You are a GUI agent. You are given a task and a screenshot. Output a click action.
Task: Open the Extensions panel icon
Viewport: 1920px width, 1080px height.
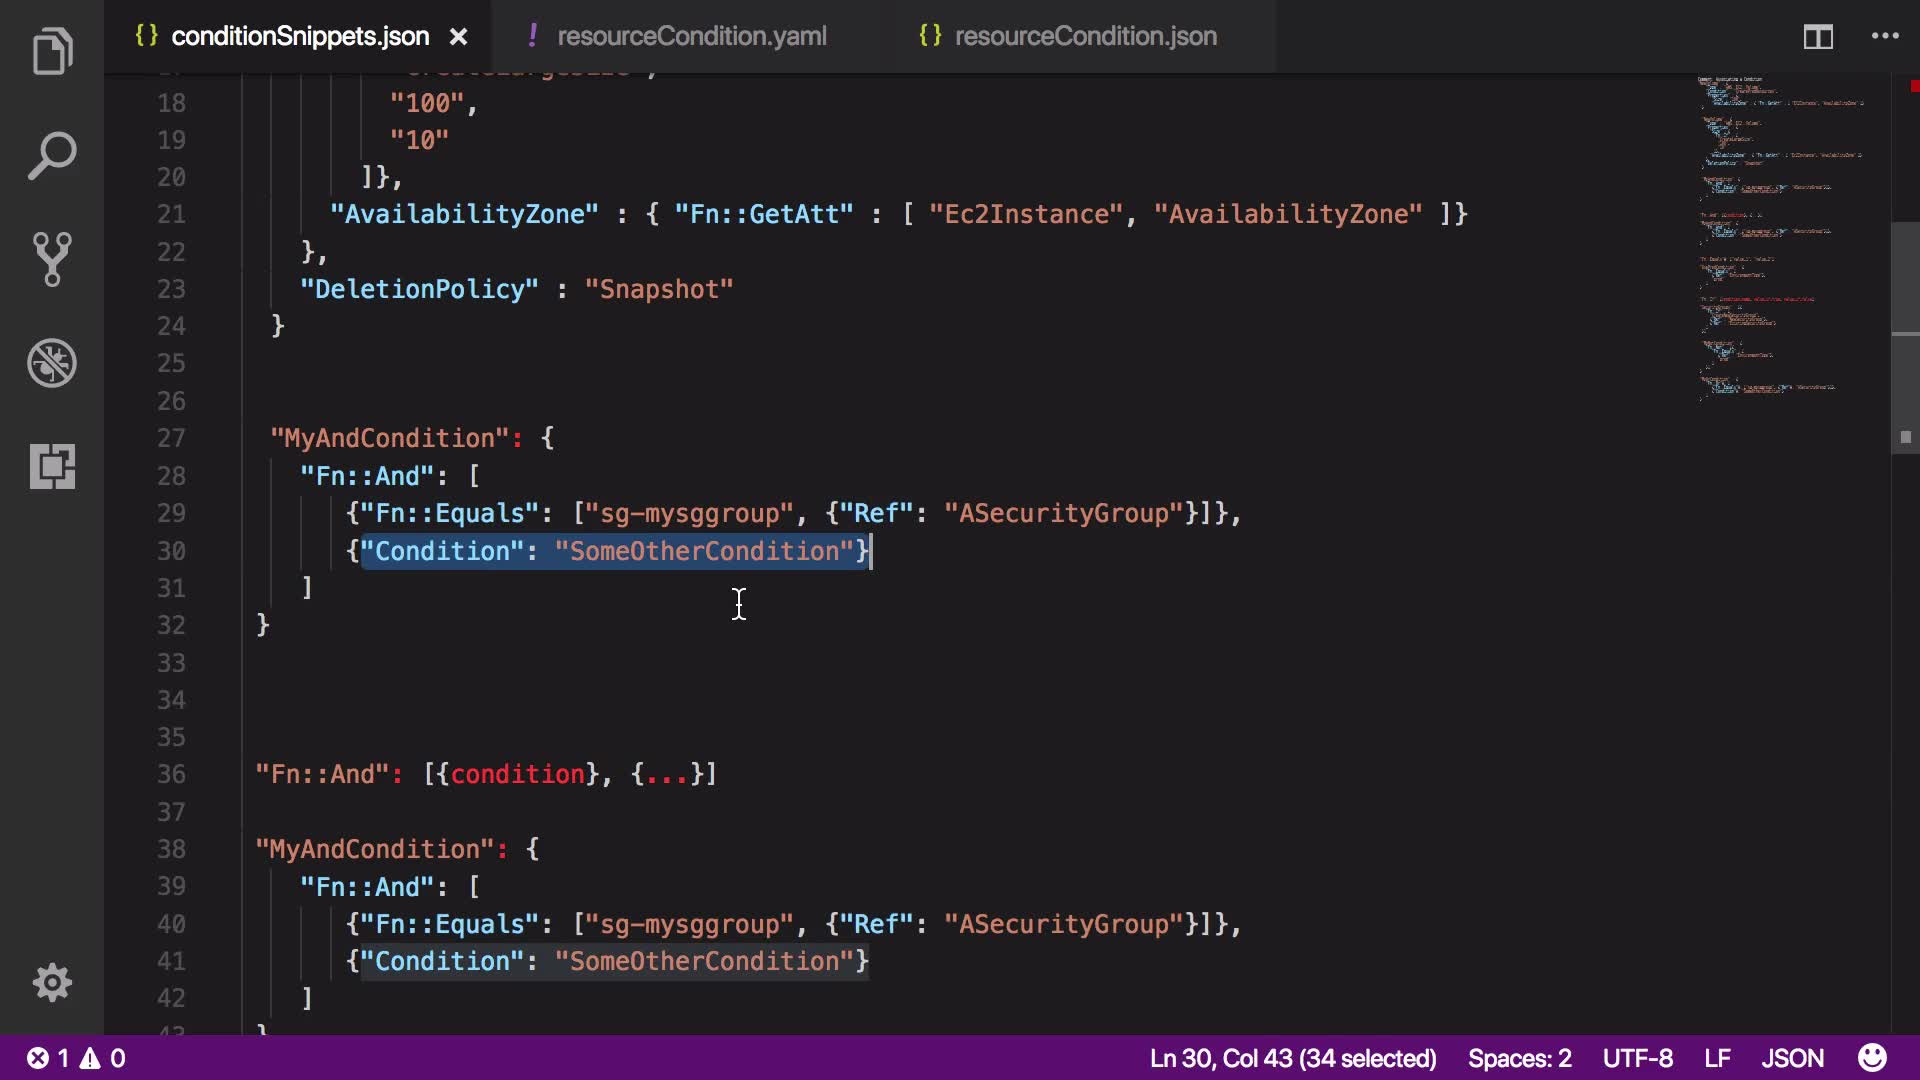(52, 466)
